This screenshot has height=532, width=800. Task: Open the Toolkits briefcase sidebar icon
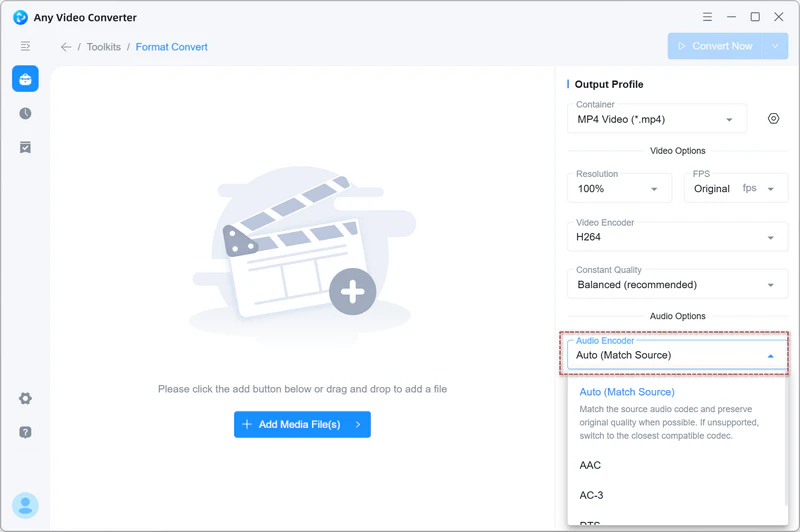[x=25, y=79]
